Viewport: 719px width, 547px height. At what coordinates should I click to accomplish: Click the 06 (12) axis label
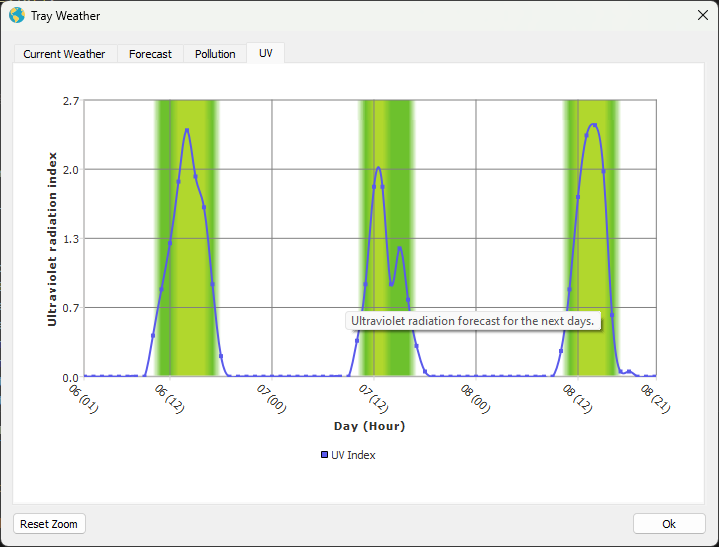pyautogui.click(x=170, y=399)
